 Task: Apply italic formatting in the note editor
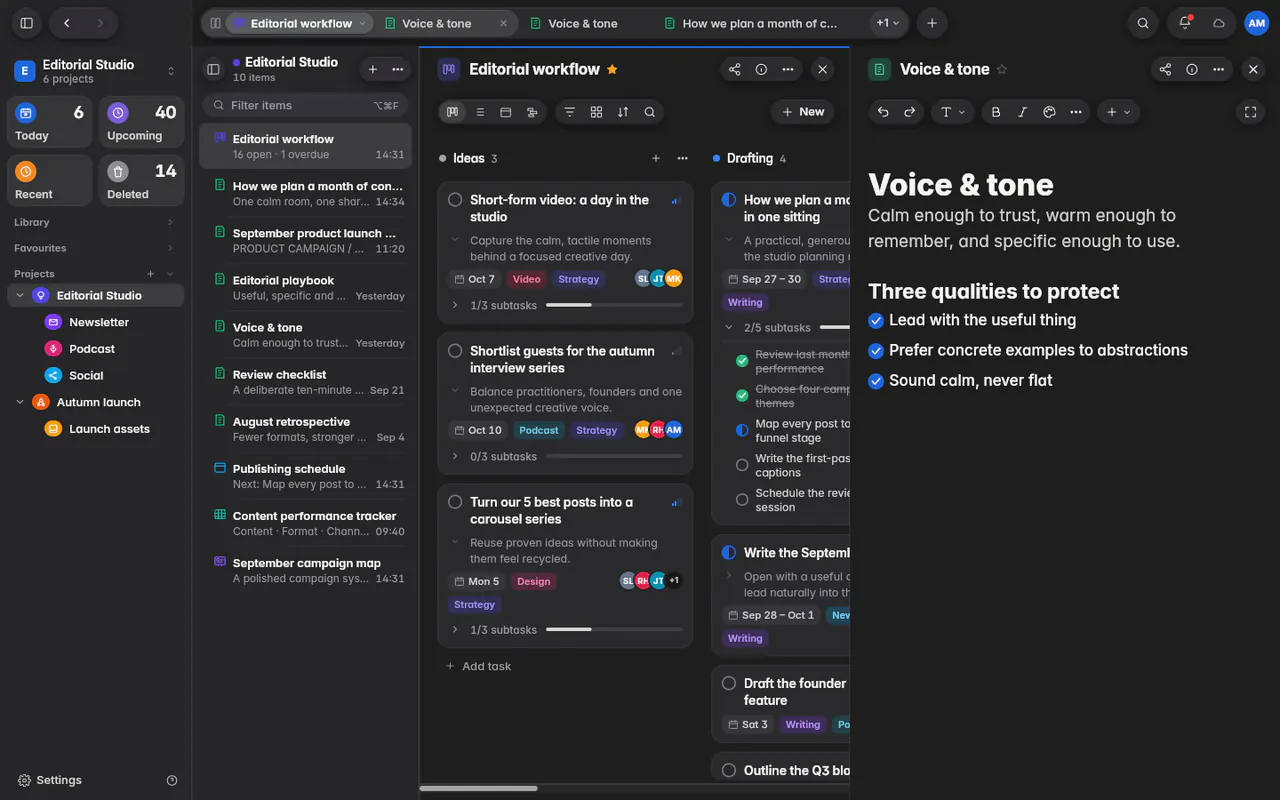pyautogui.click(x=1022, y=112)
